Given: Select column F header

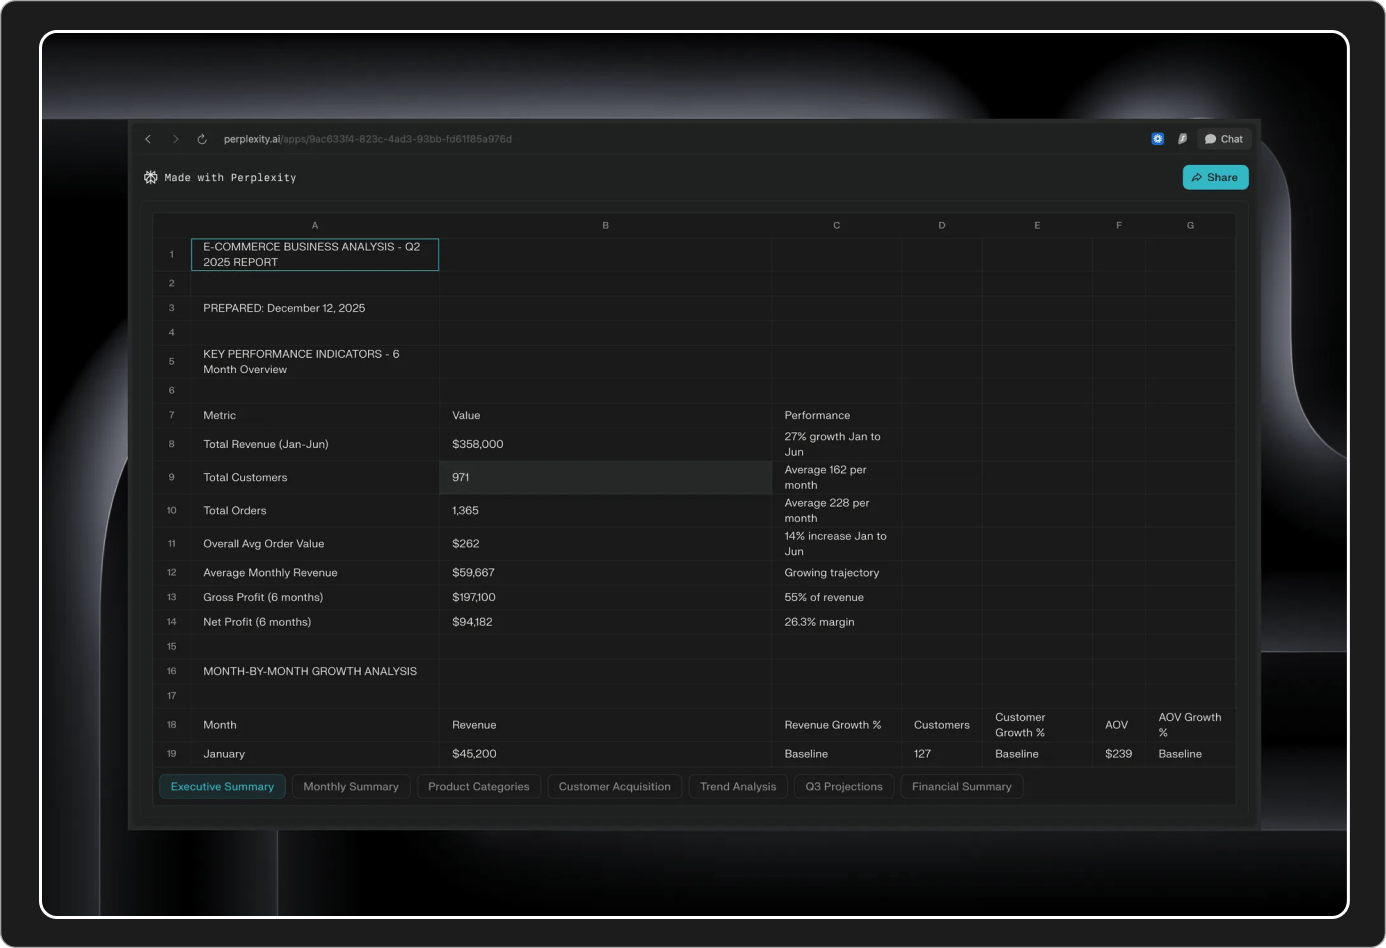Looking at the screenshot, I should [x=1119, y=225].
